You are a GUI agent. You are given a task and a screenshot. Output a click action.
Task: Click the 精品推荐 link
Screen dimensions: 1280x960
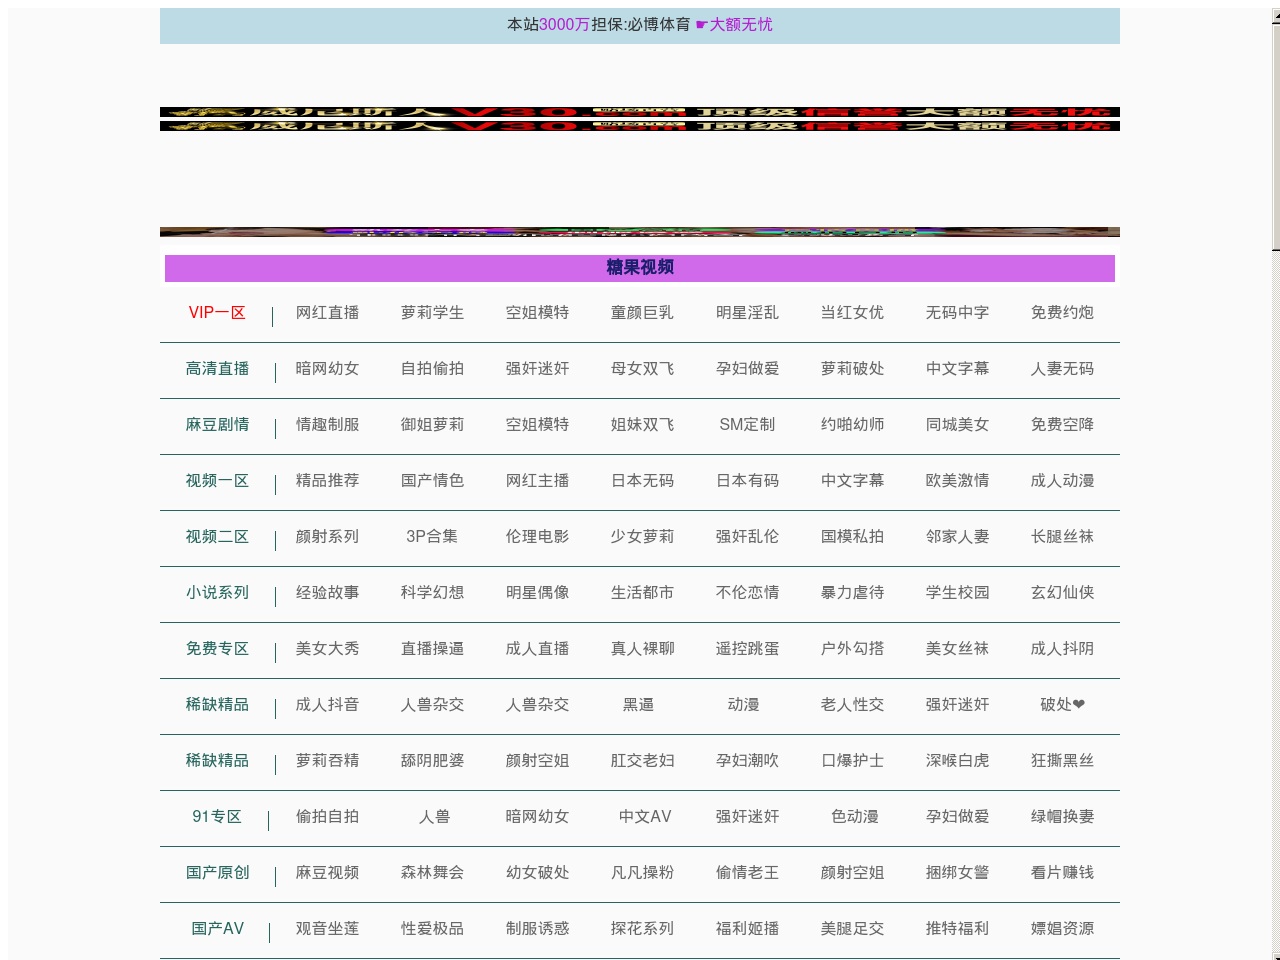pyautogui.click(x=327, y=481)
